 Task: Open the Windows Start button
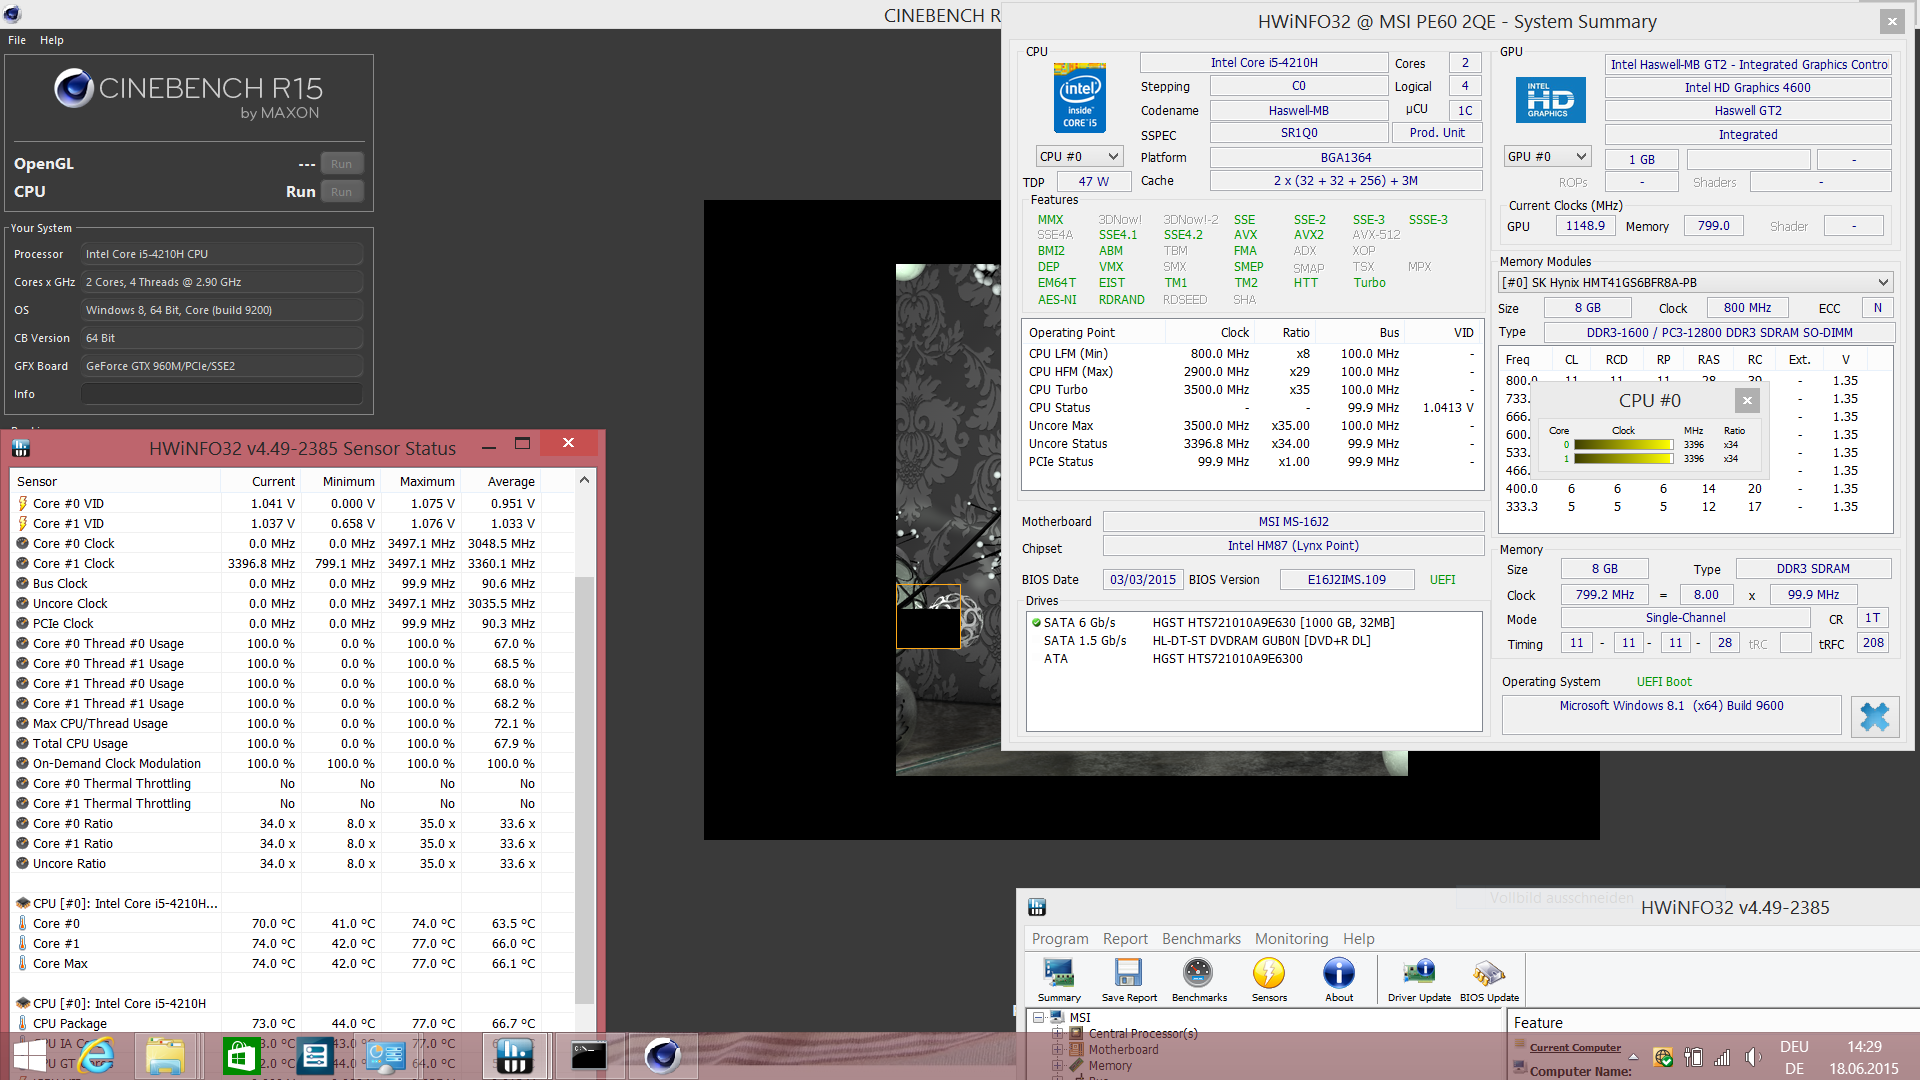[30, 1056]
